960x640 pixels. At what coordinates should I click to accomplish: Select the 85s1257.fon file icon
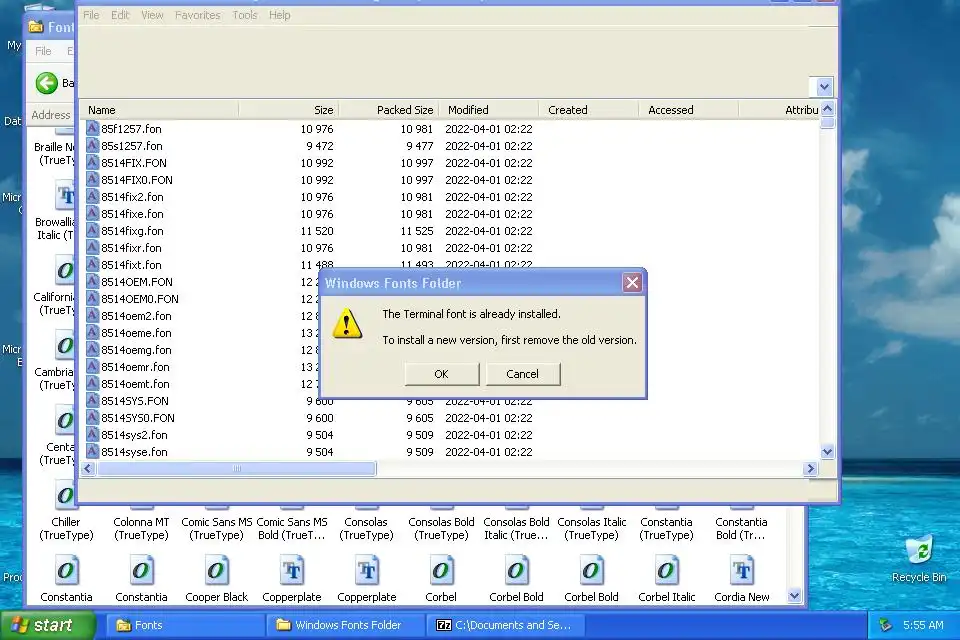pos(92,146)
